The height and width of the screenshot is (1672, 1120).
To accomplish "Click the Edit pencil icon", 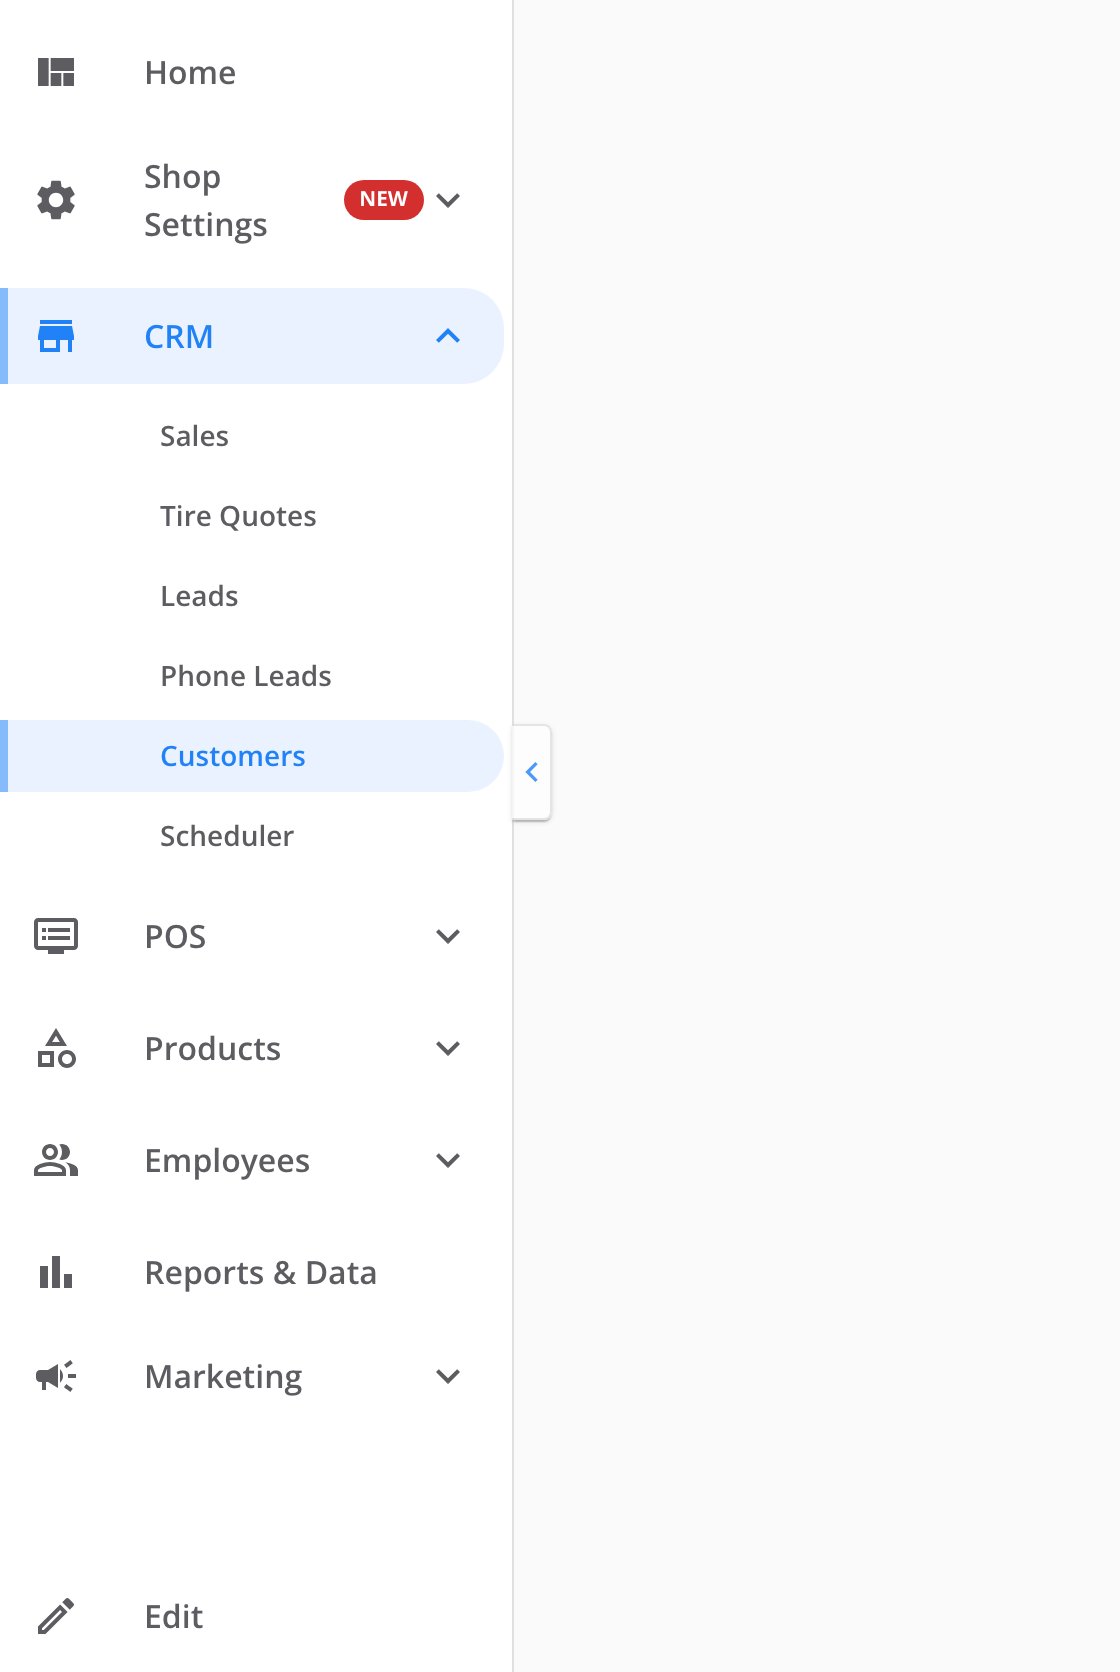I will [56, 1616].
